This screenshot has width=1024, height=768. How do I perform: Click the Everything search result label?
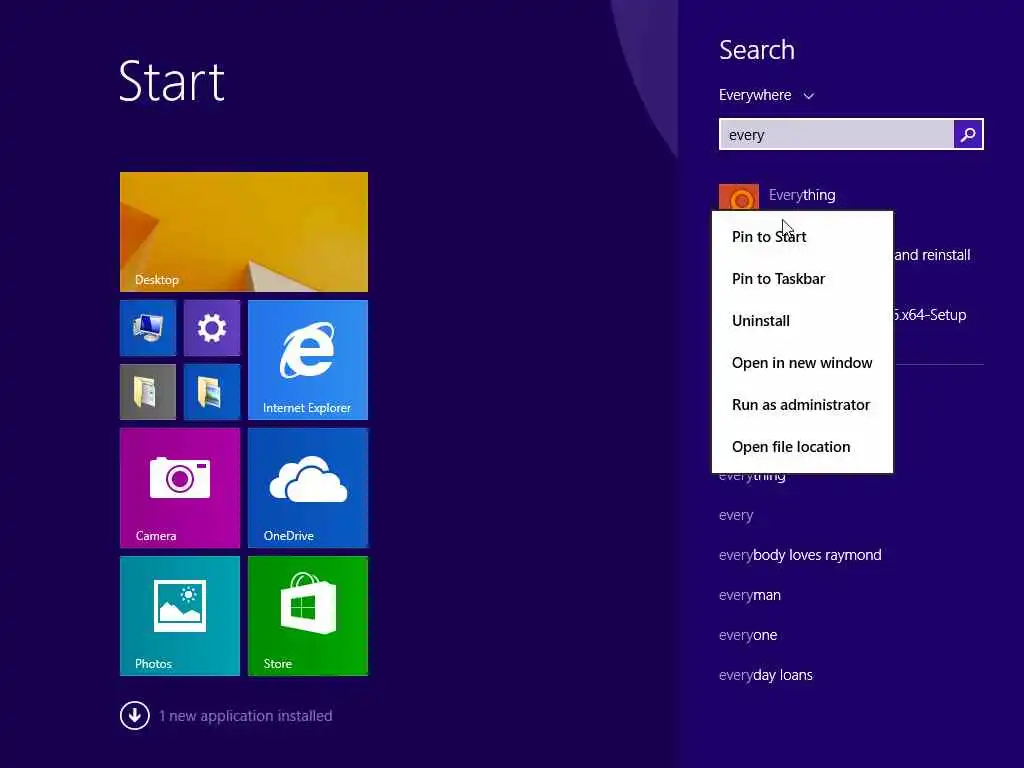tap(802, 195)
